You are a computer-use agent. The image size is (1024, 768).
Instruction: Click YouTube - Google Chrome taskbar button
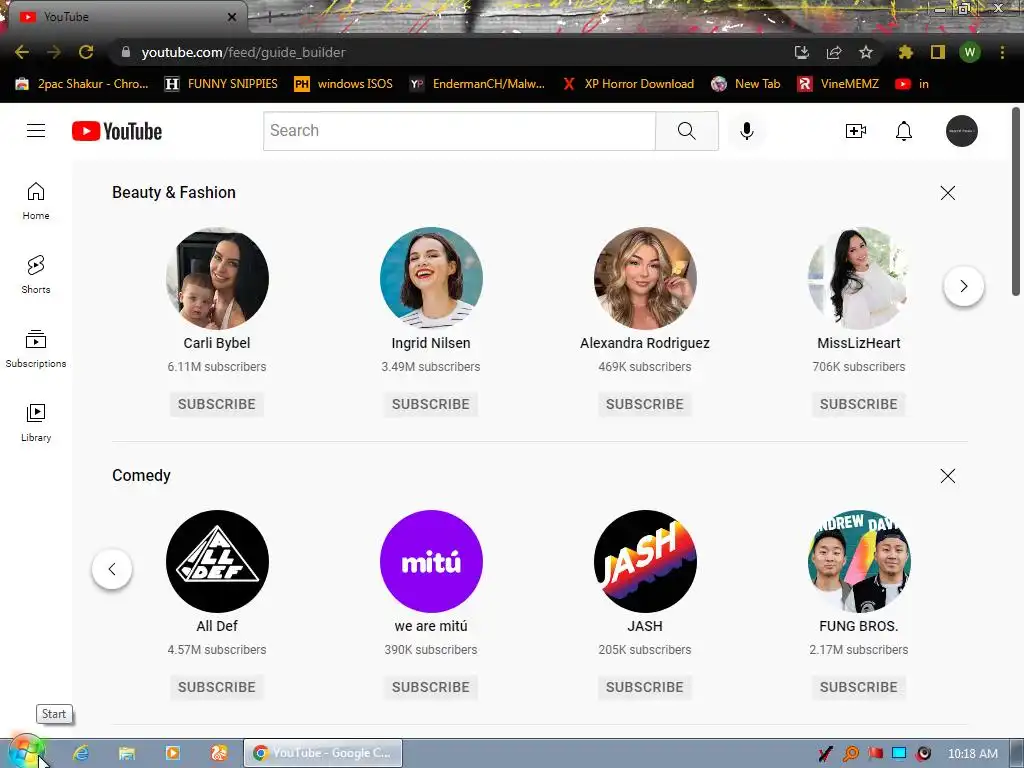323,753
